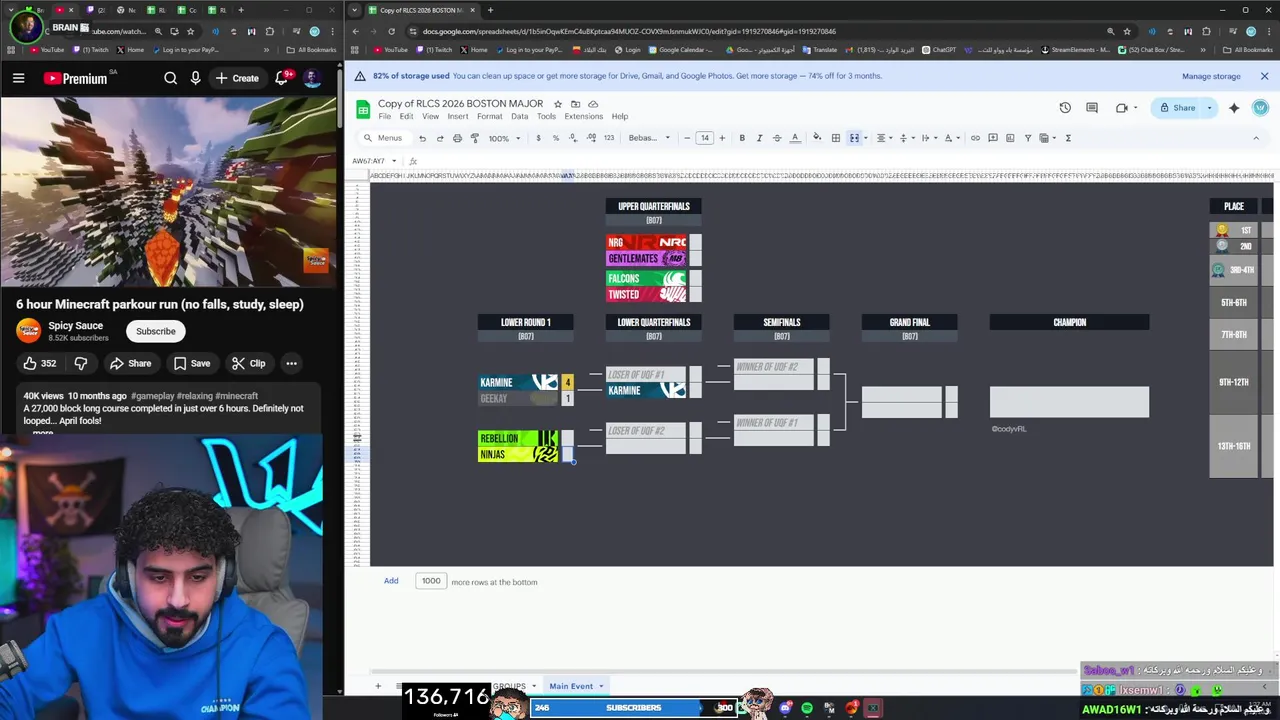Create a filter with the funnel icon
This screenshot has width=1280, height=720.
1027,138
